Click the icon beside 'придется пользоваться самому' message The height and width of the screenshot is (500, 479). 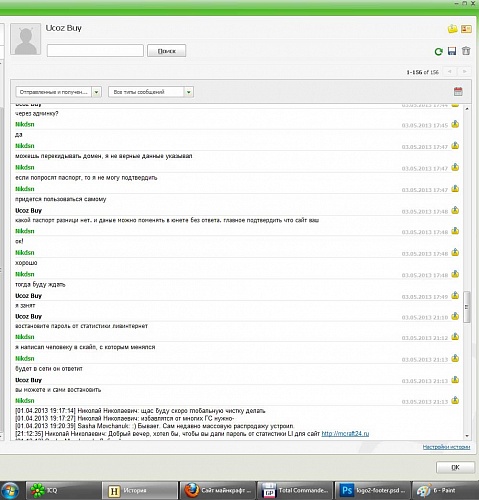(x=455, y=189)
